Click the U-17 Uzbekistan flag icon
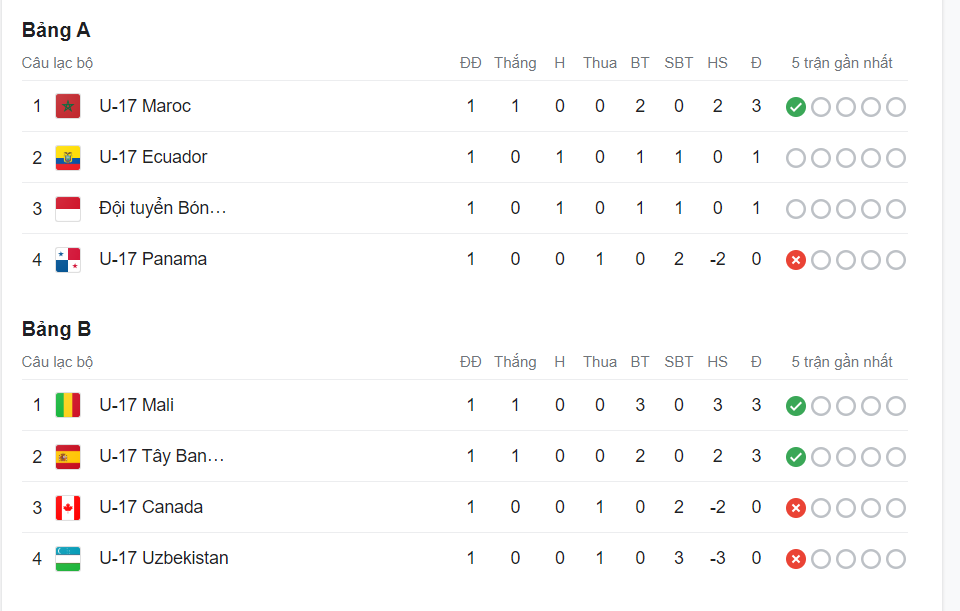Viewport: 960px width, 611px height. pos(68,558)
